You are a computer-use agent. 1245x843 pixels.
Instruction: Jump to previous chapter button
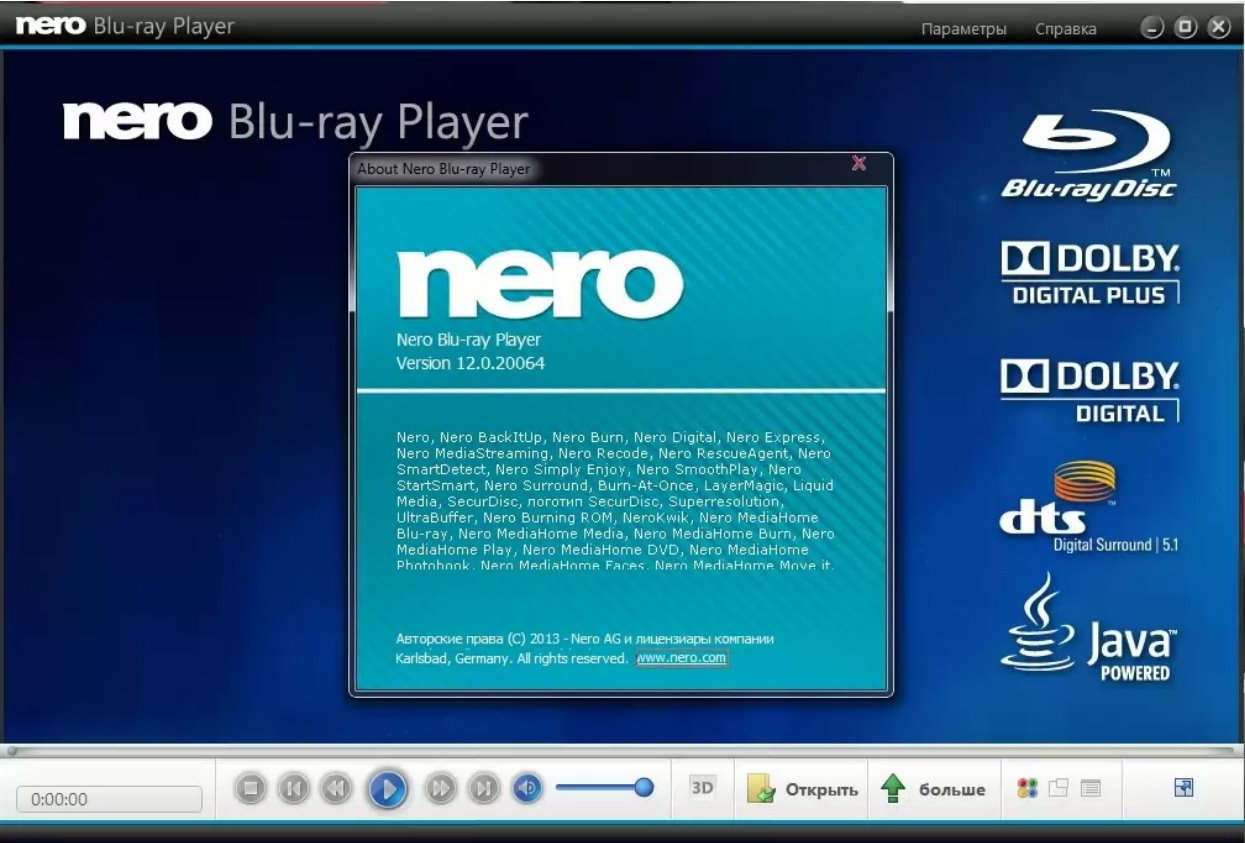(x=293, y=789)
